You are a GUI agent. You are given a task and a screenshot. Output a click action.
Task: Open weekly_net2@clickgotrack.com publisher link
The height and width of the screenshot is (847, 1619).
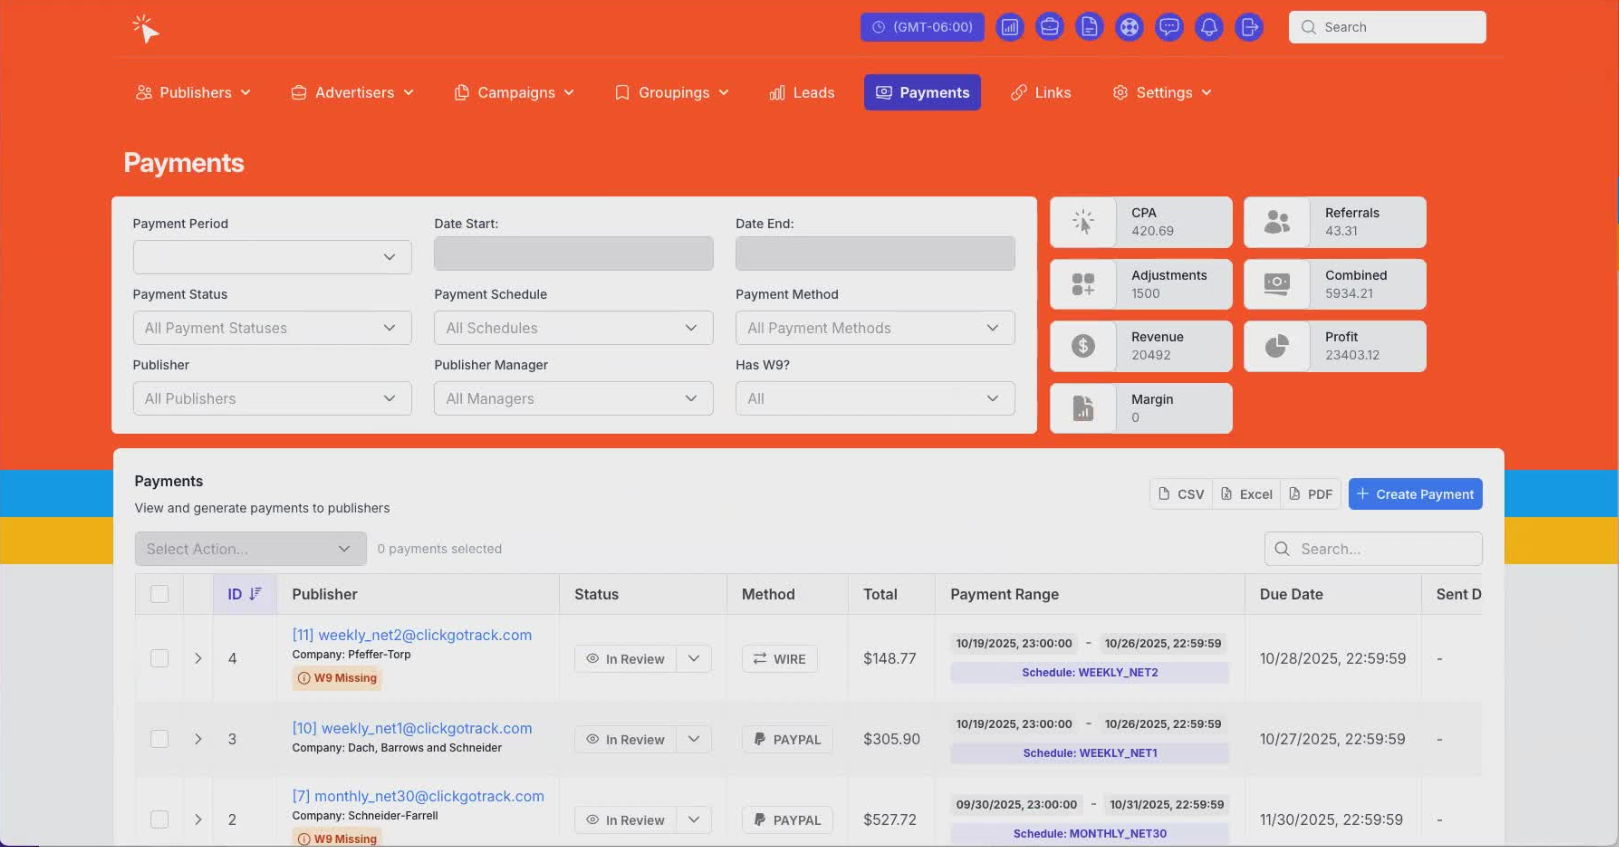coord(412,635)
